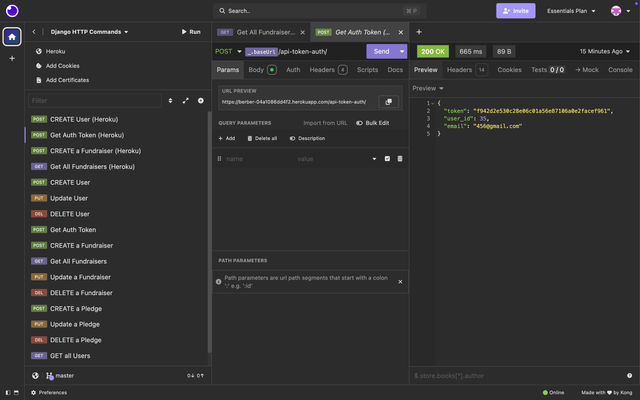Open the account menu arrow beside avatar
This screenshot has width=640, height=400.
tap(628, 11)
